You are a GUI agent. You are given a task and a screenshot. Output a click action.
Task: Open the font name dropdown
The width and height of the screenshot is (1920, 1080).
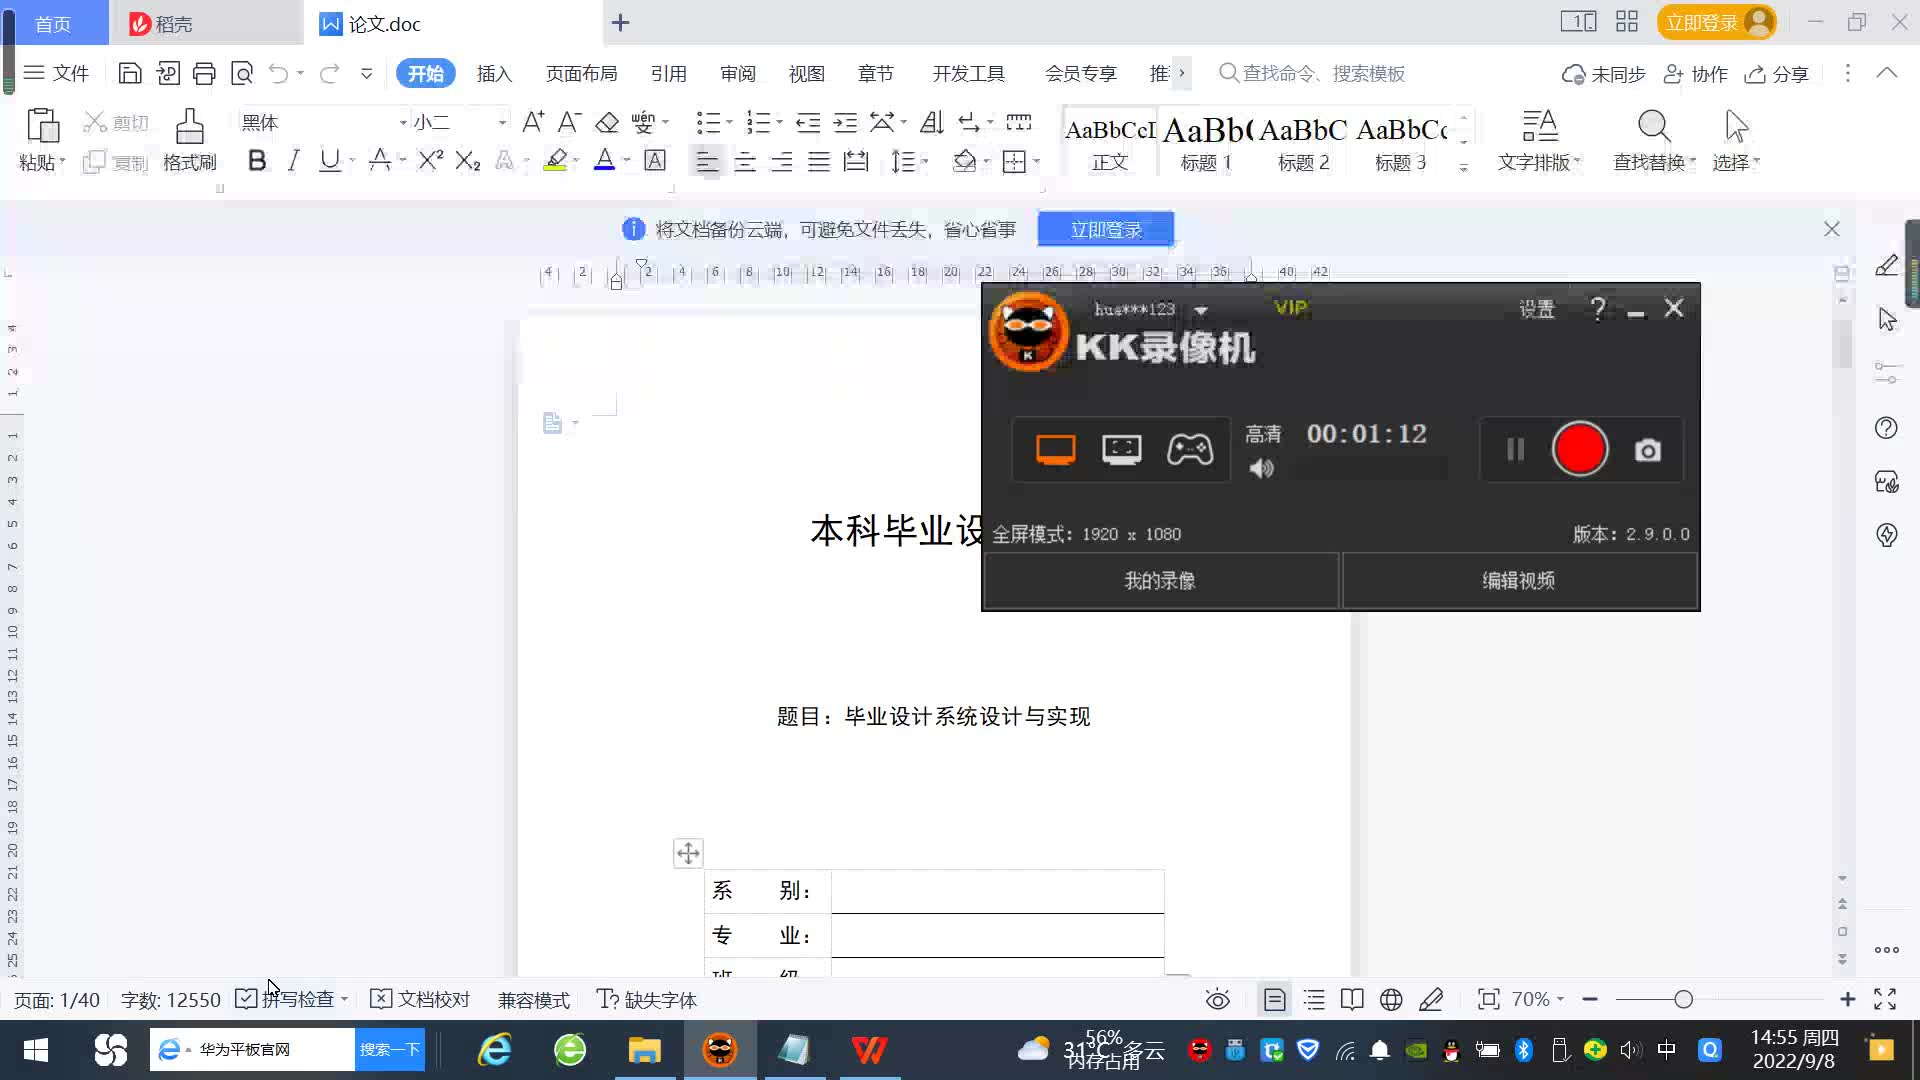click(x=403, y=122)
